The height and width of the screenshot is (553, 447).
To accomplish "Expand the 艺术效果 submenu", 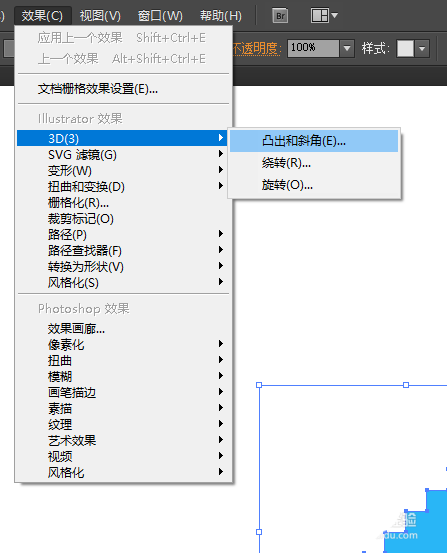I will pyautogui.click(x=123, y=440).
